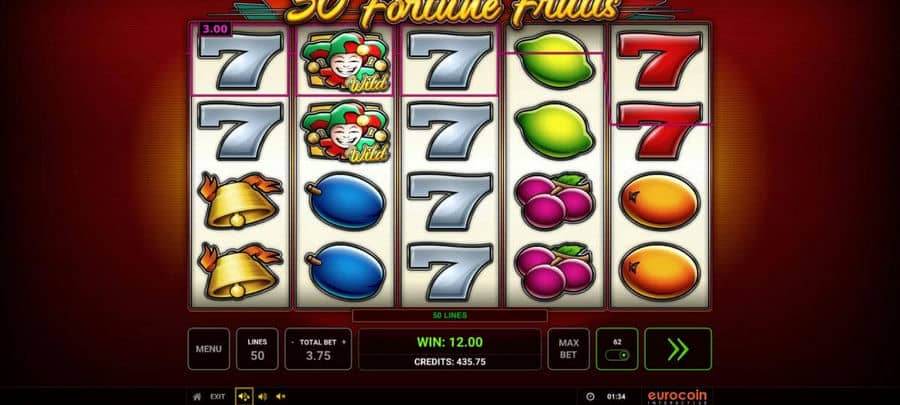Click the 3.00 payline win label
Screen dimensions: 900x405
(x=215, y=29)
